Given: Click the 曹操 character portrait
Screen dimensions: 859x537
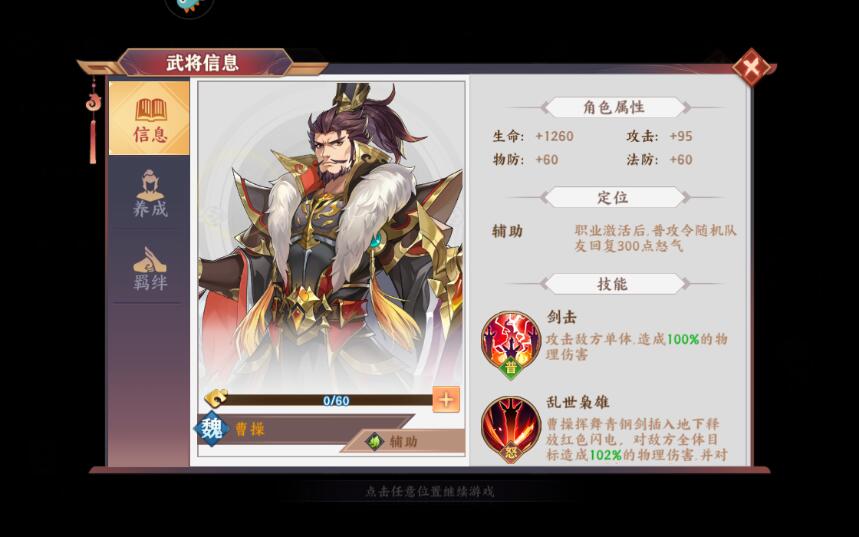Looking at the screenshot, I should [x=331, y=236].
